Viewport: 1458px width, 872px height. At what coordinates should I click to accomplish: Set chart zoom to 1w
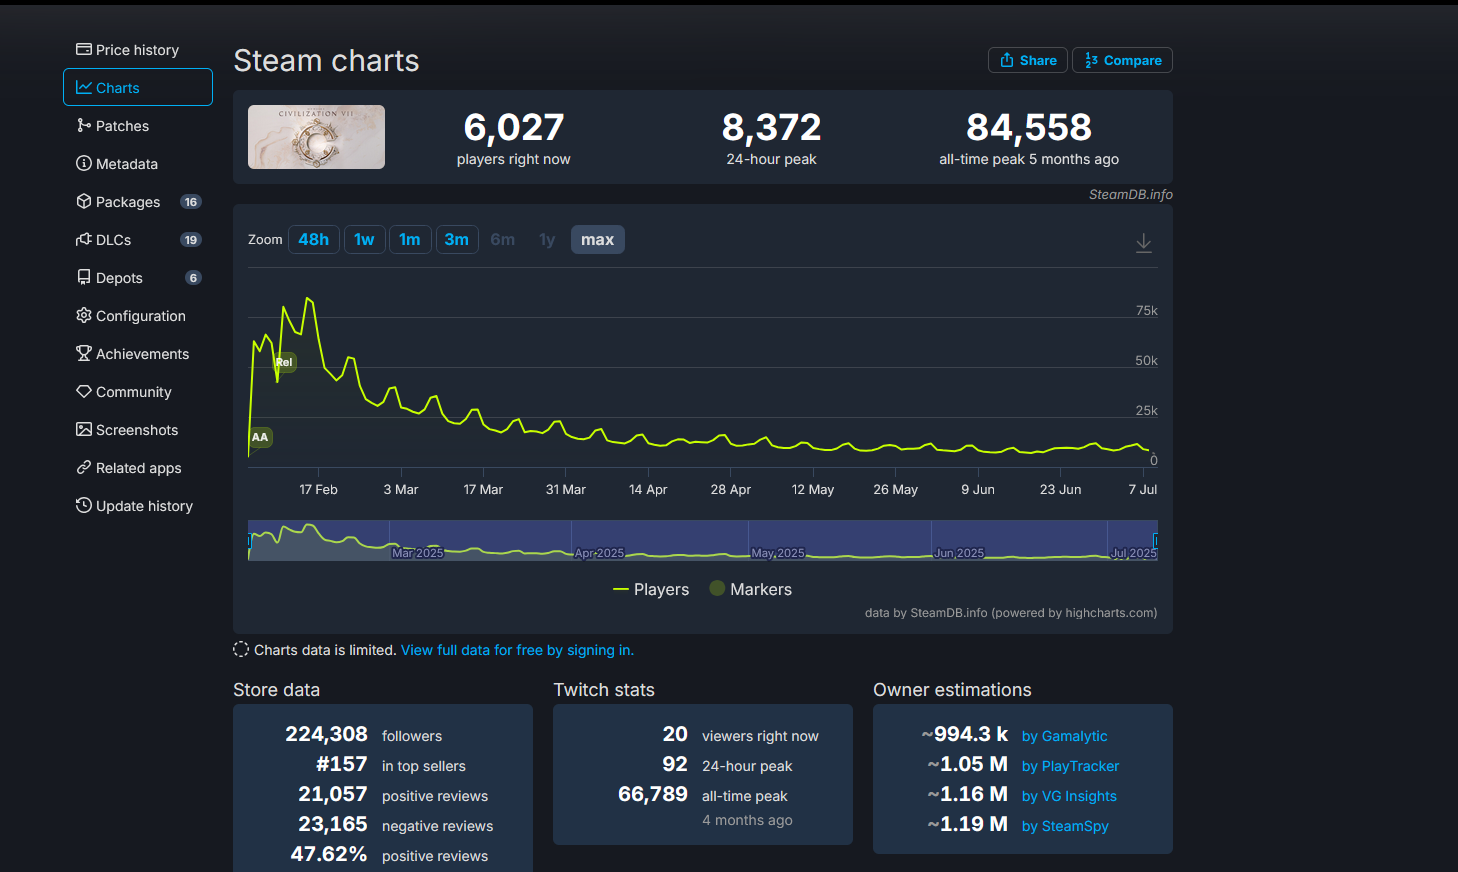[365, 240]
